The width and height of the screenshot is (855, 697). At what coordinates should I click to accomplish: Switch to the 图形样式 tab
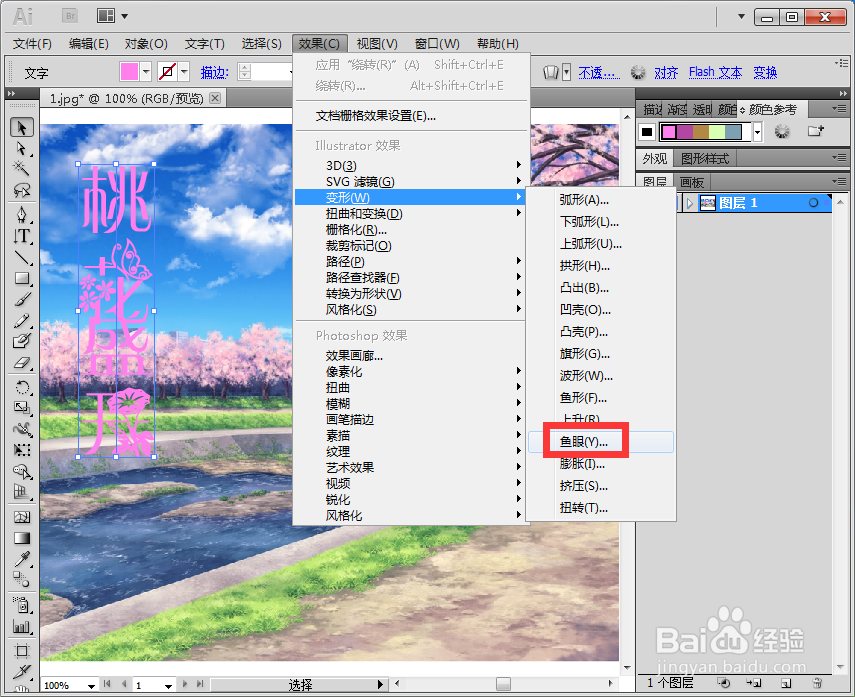(705, 159)
